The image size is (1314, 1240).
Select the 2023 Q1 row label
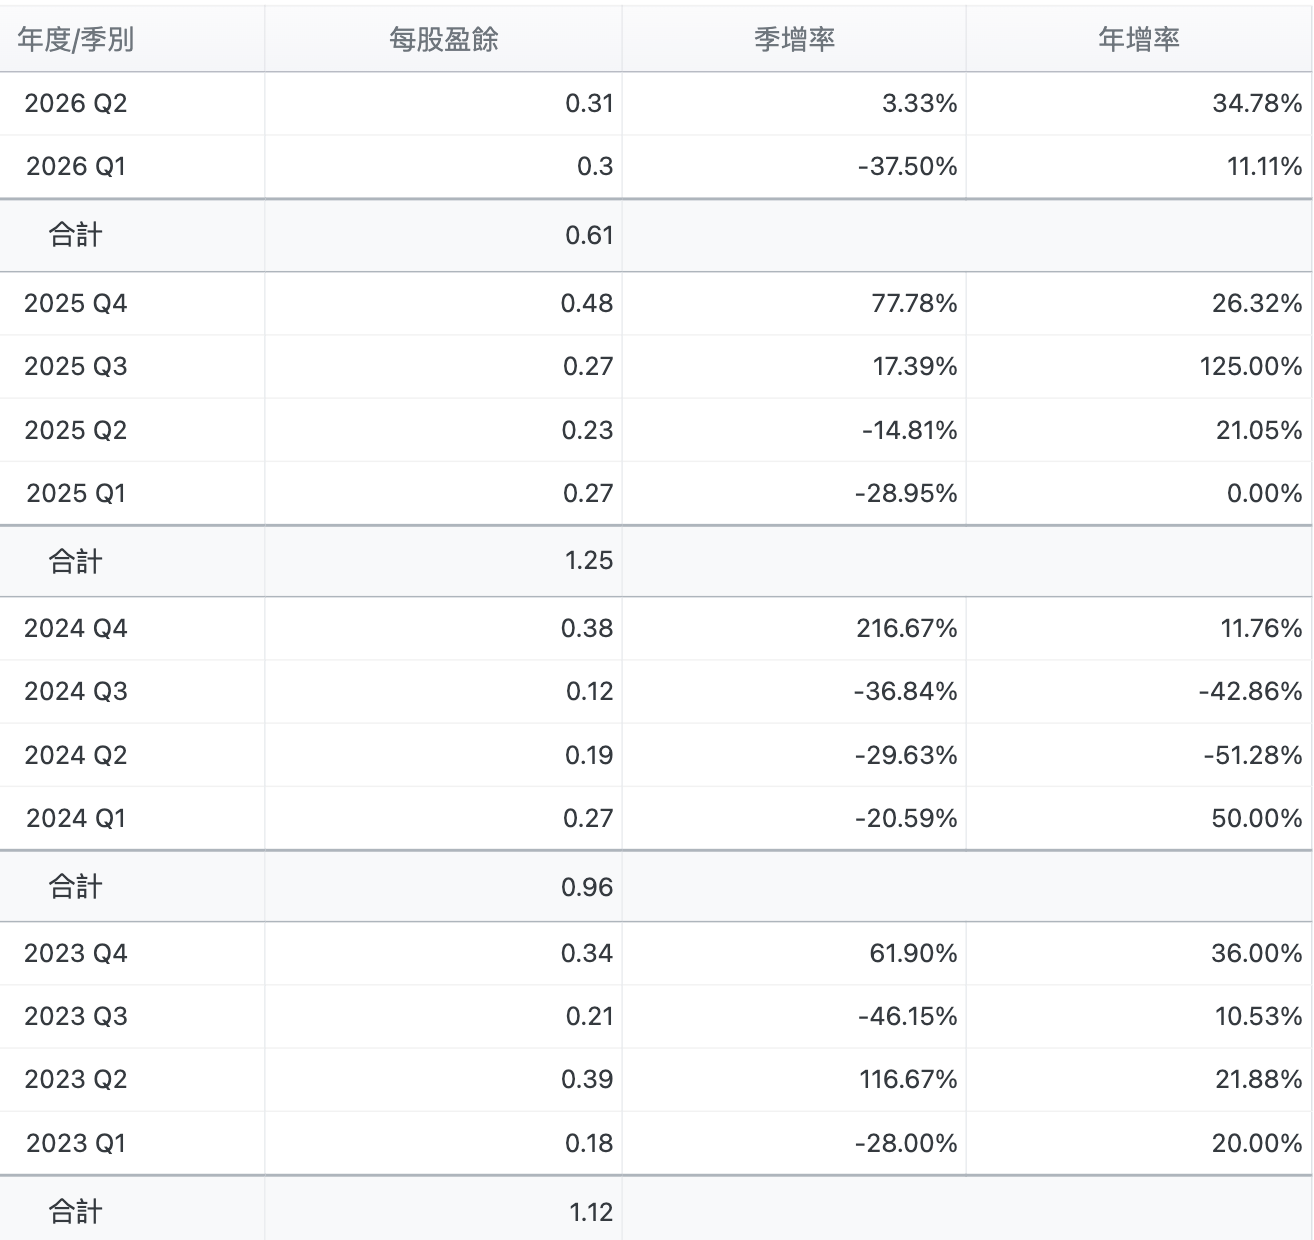pyautogui.click(x=76, y=1143)
